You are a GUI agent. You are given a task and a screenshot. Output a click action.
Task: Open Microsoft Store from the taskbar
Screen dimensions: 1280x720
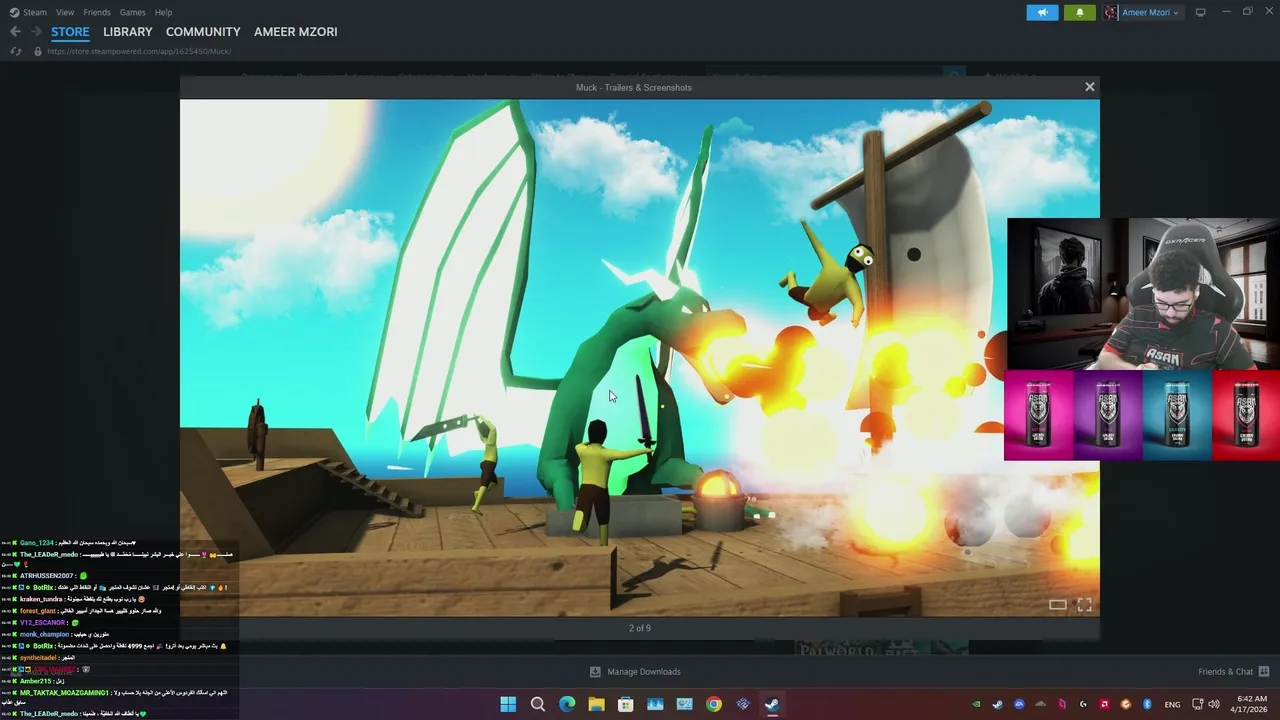click(x=626, y=704)
